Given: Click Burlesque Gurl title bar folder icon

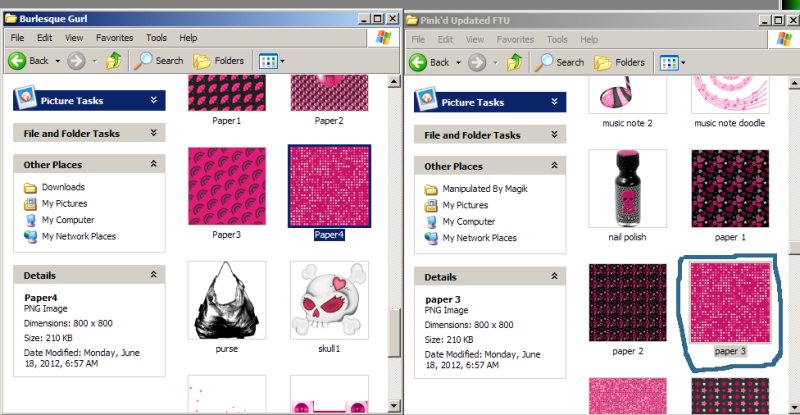Looking at the screenshot, I should (x=11, y=19).
